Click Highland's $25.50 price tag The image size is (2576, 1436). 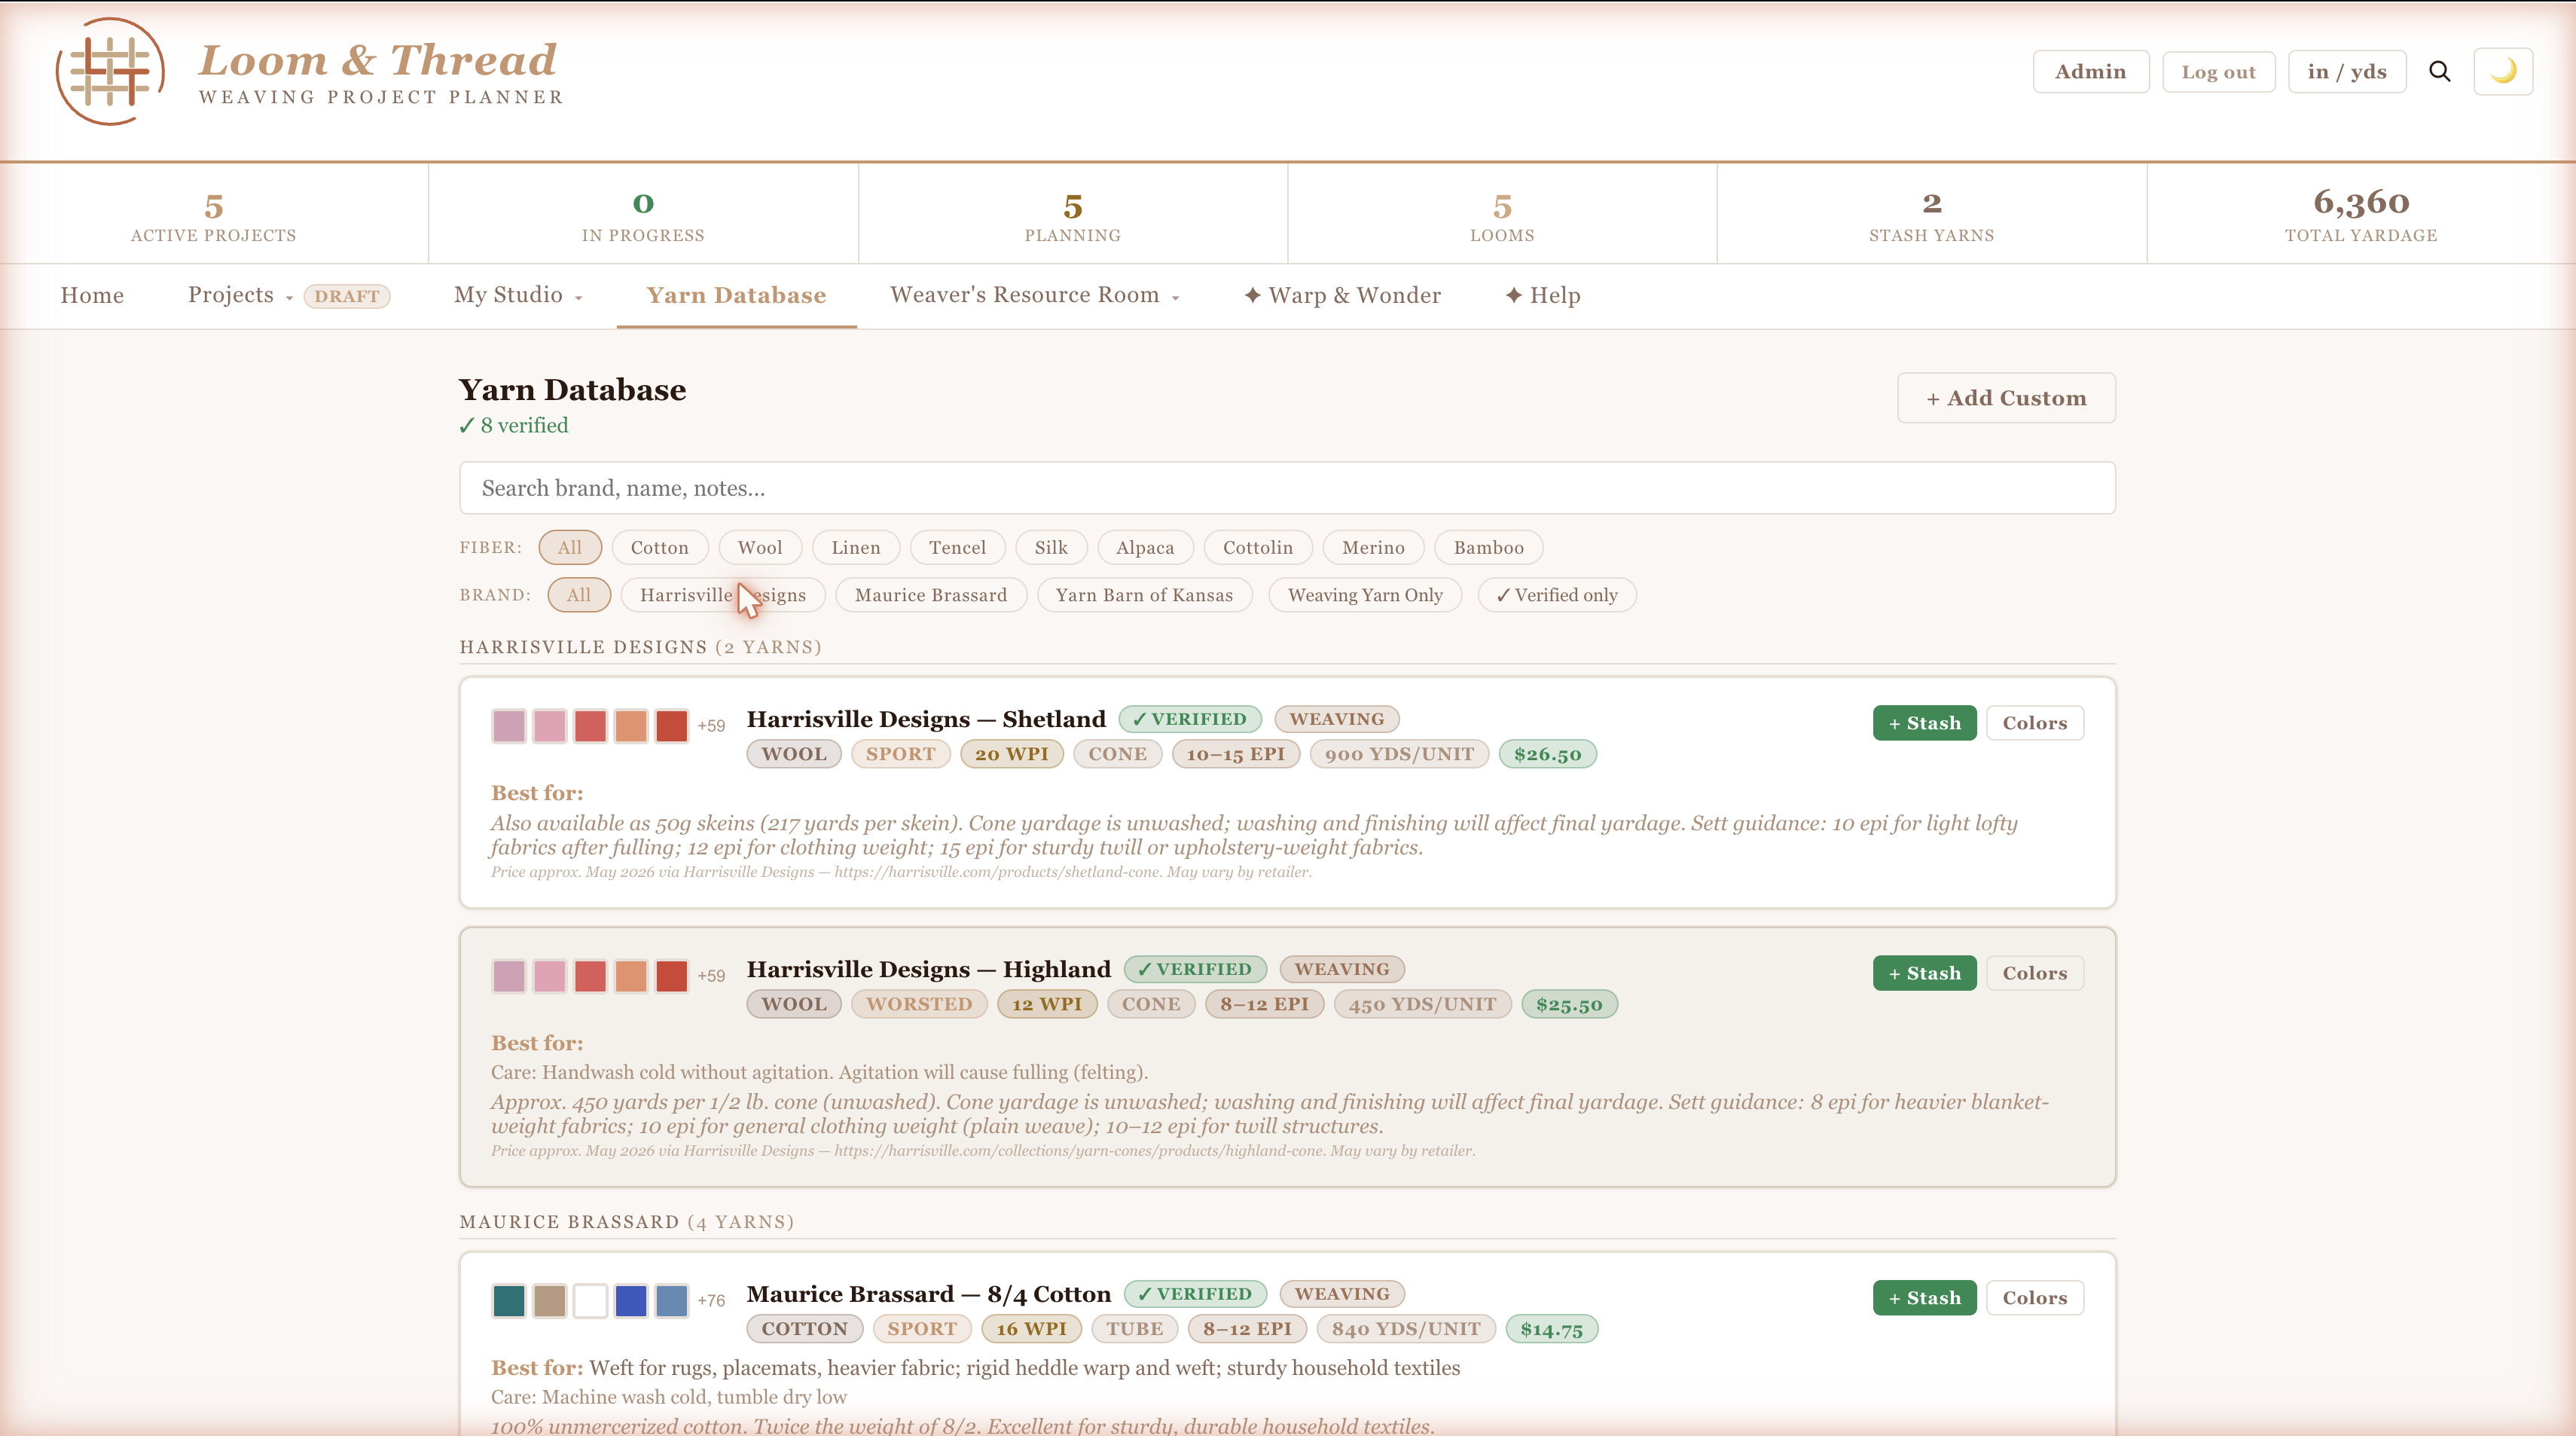[1569, 1004]
